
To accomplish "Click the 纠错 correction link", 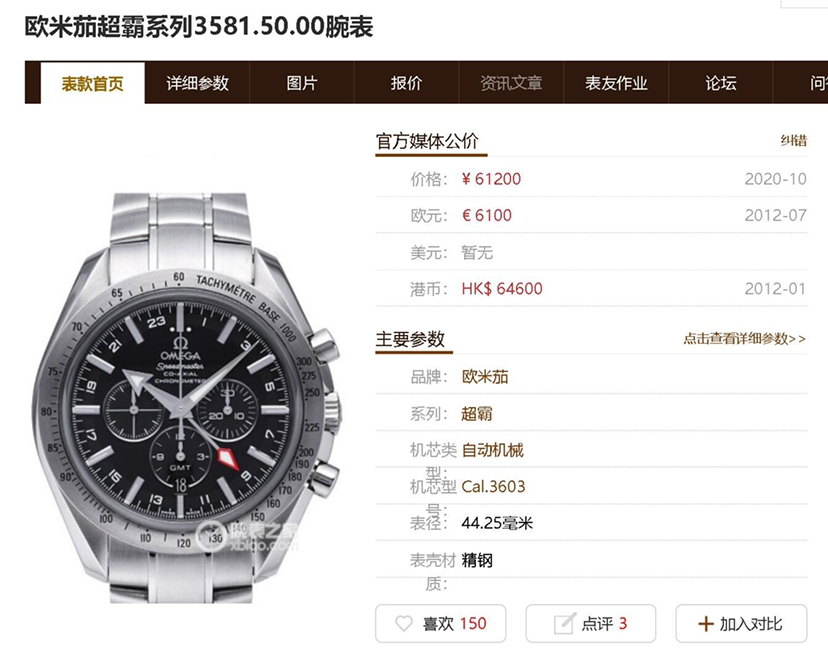I will point(794,140).
